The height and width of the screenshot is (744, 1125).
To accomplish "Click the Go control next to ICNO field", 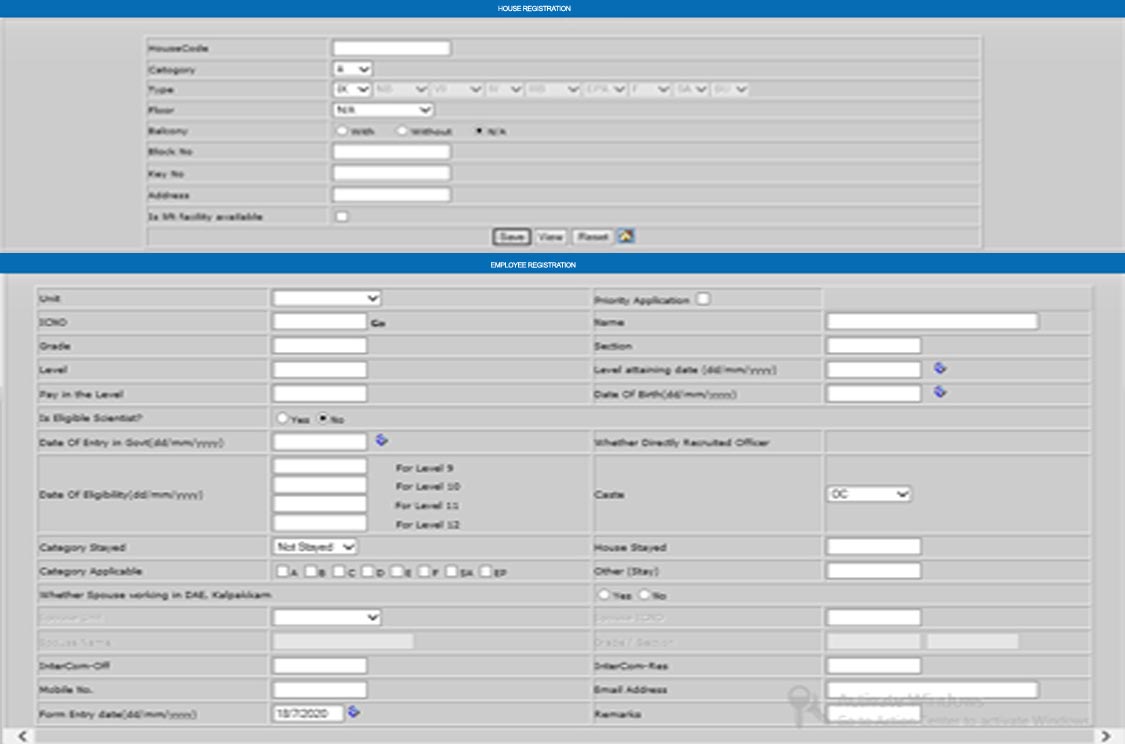I will pos(378,323).
